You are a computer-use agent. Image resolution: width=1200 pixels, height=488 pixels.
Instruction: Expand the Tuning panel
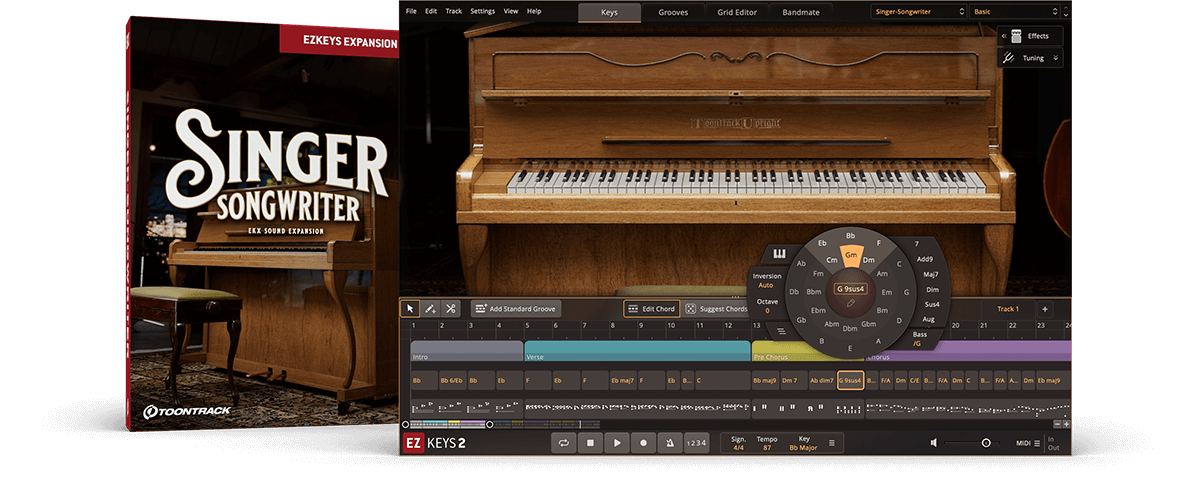click(1030, 58)
